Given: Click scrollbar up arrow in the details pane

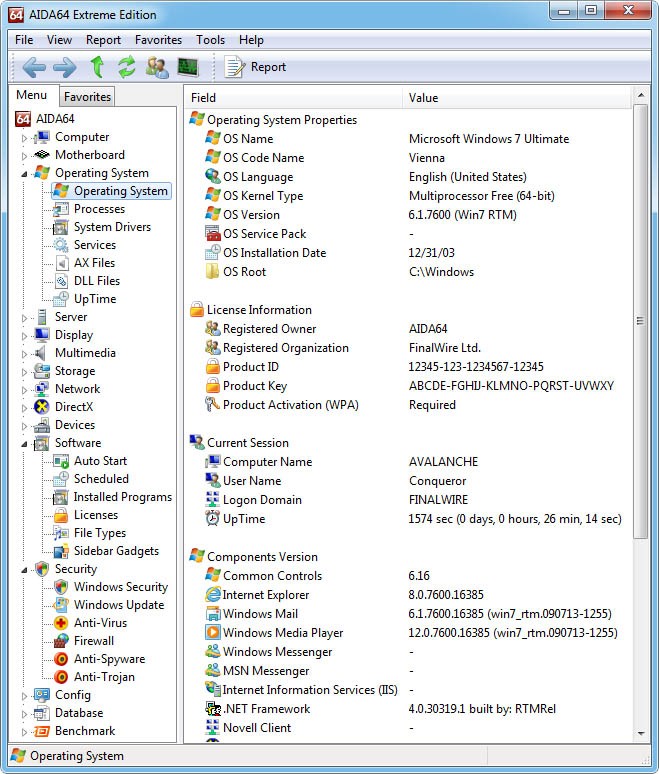Looking at the screenshot, I should 641,95.
